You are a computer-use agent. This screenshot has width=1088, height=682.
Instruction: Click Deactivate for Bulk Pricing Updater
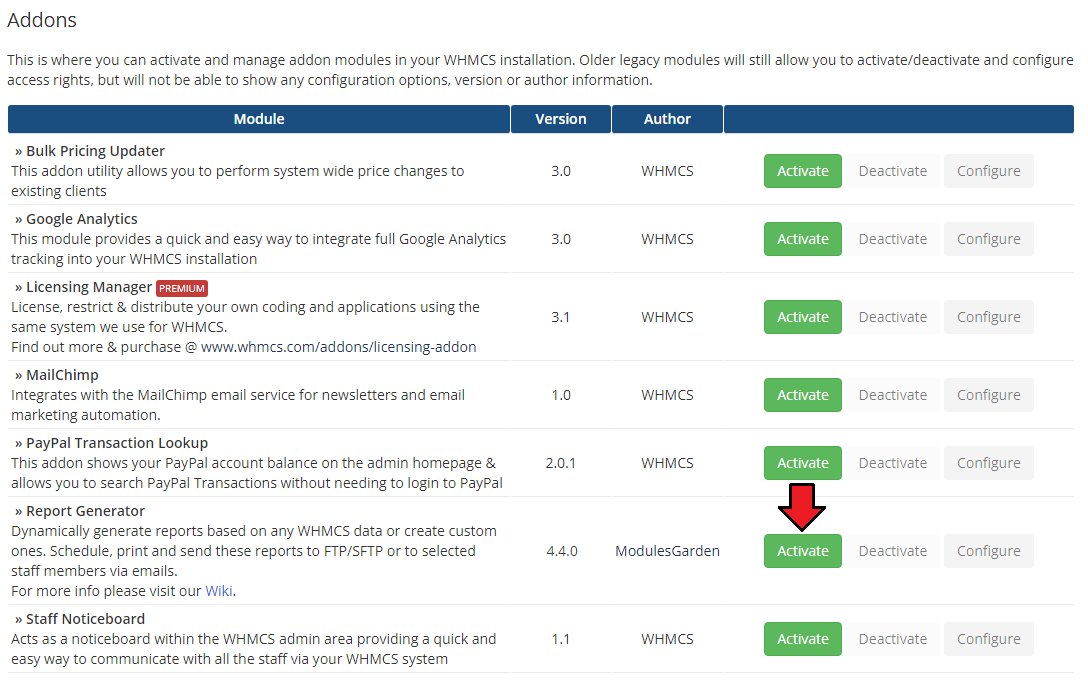pos(892,171)
